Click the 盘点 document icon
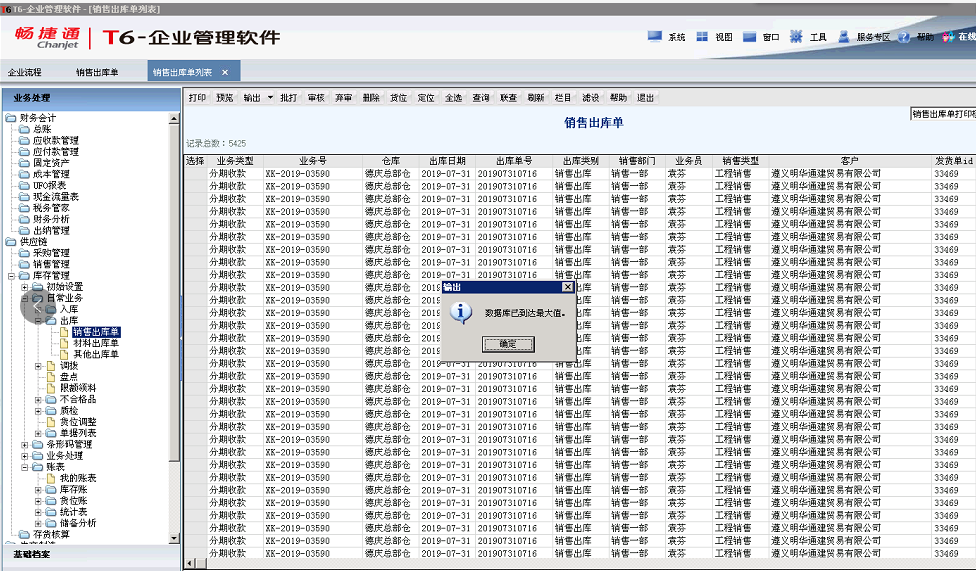976x571 pixels. [x=52, y=377]
